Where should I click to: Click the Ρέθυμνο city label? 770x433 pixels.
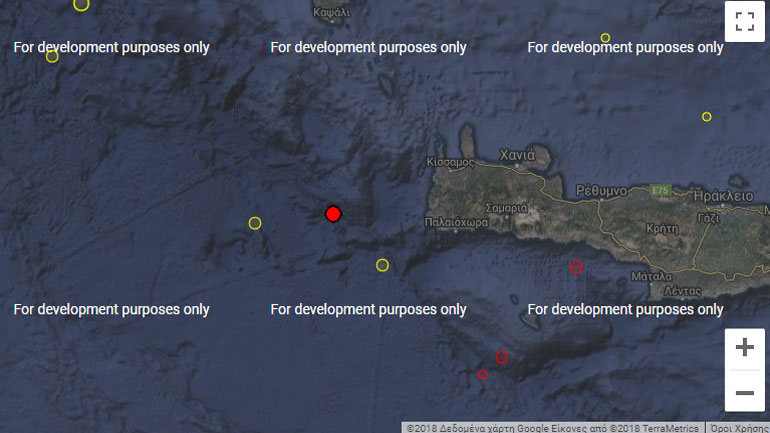601,190
